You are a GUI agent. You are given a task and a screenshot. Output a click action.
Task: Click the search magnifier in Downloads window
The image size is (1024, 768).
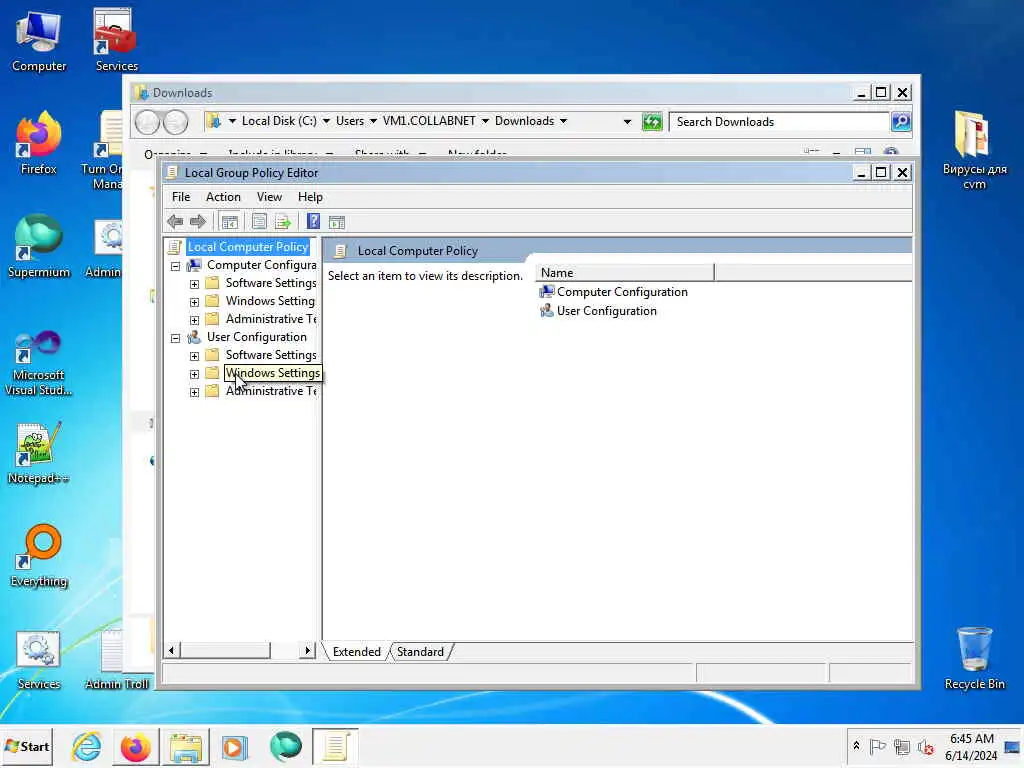point(901,121)
